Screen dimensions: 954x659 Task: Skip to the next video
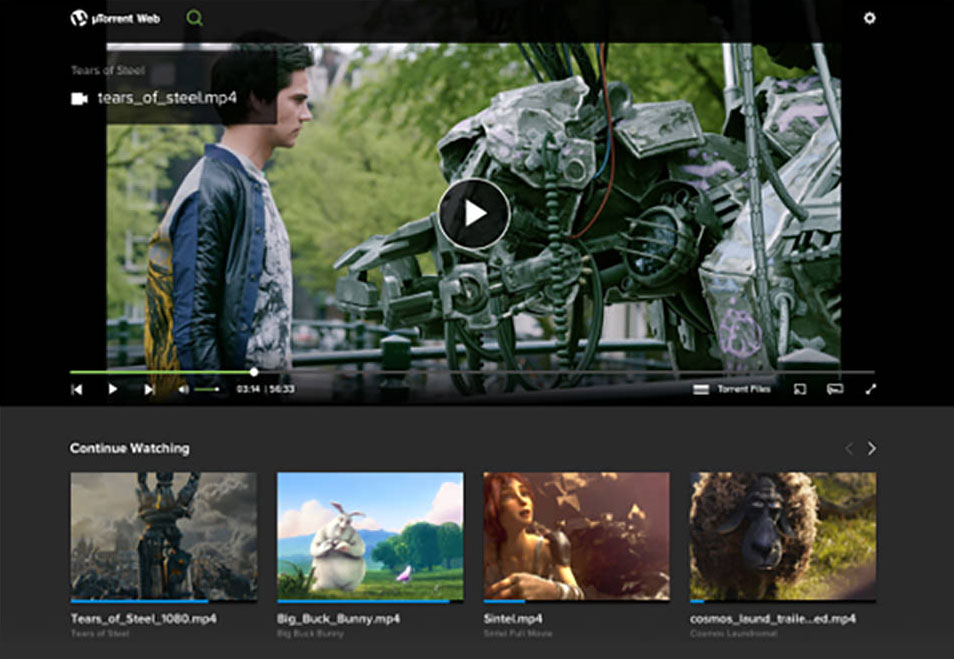click(149, 389)
